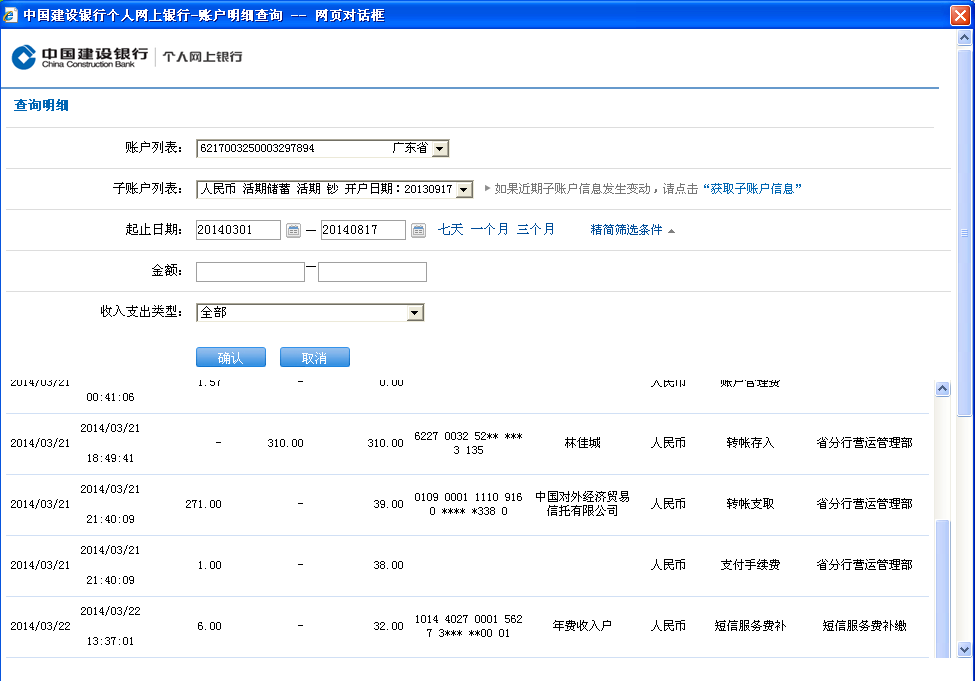Viewport: 975px width, 681px height.
Task: Collapse the 精简筛选条件 filter section
Action: (x=632, y=230)
